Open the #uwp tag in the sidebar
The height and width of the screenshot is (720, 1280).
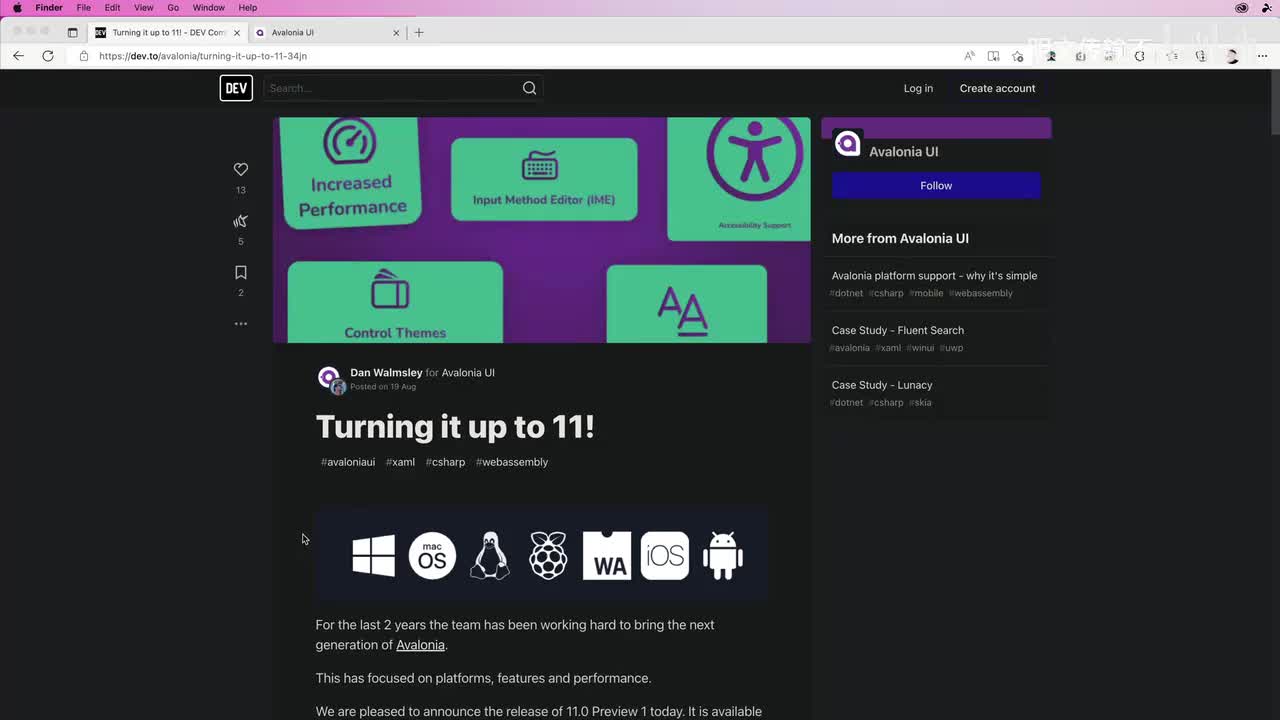[951, 348]
